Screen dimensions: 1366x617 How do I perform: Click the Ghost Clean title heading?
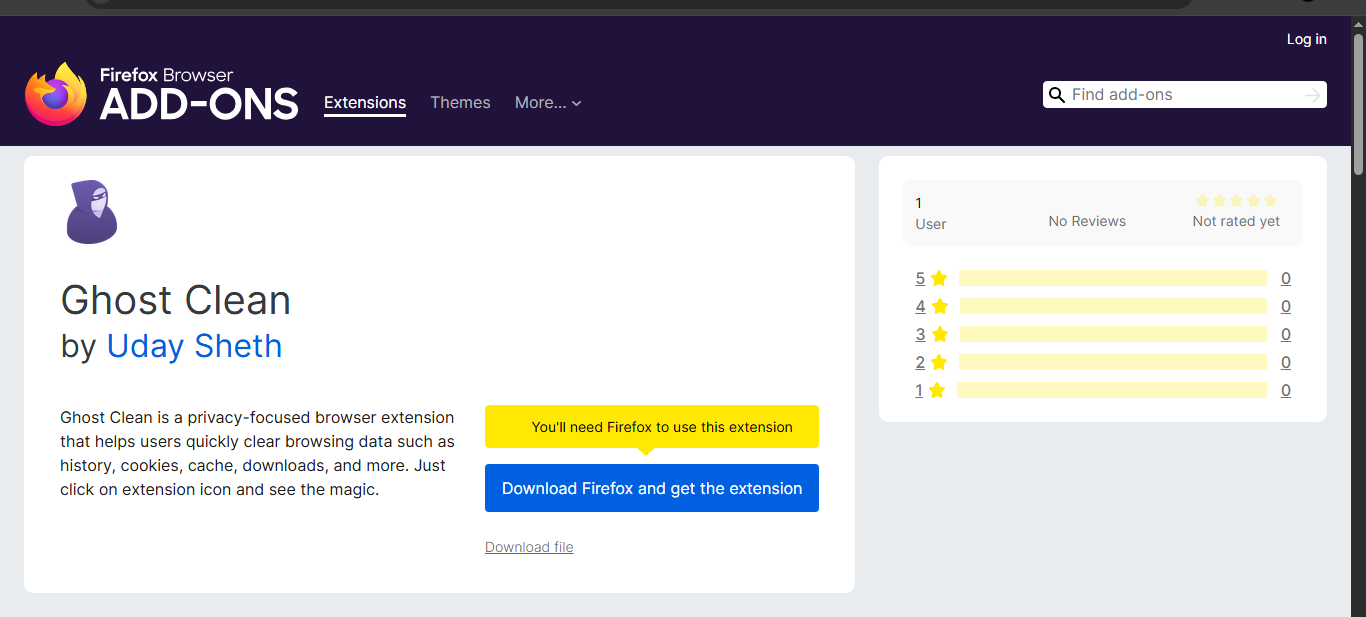pyautogui.click(x=176, y=300)
